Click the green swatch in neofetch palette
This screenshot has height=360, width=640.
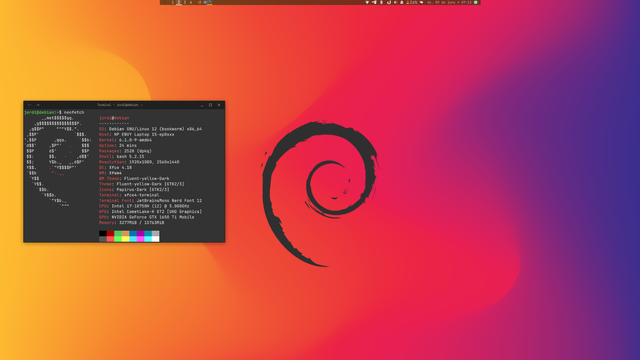pyautogui.click(x=118, y=236)
